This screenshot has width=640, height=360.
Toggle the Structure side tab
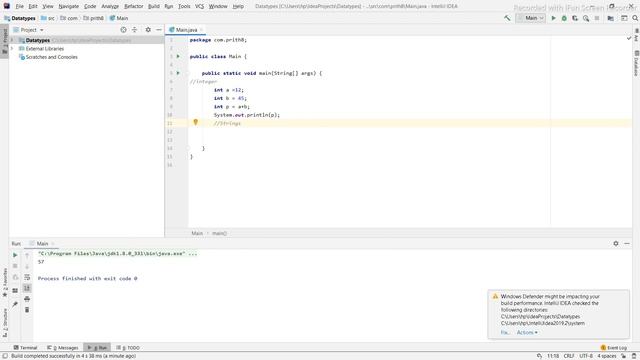coord(4,322)
